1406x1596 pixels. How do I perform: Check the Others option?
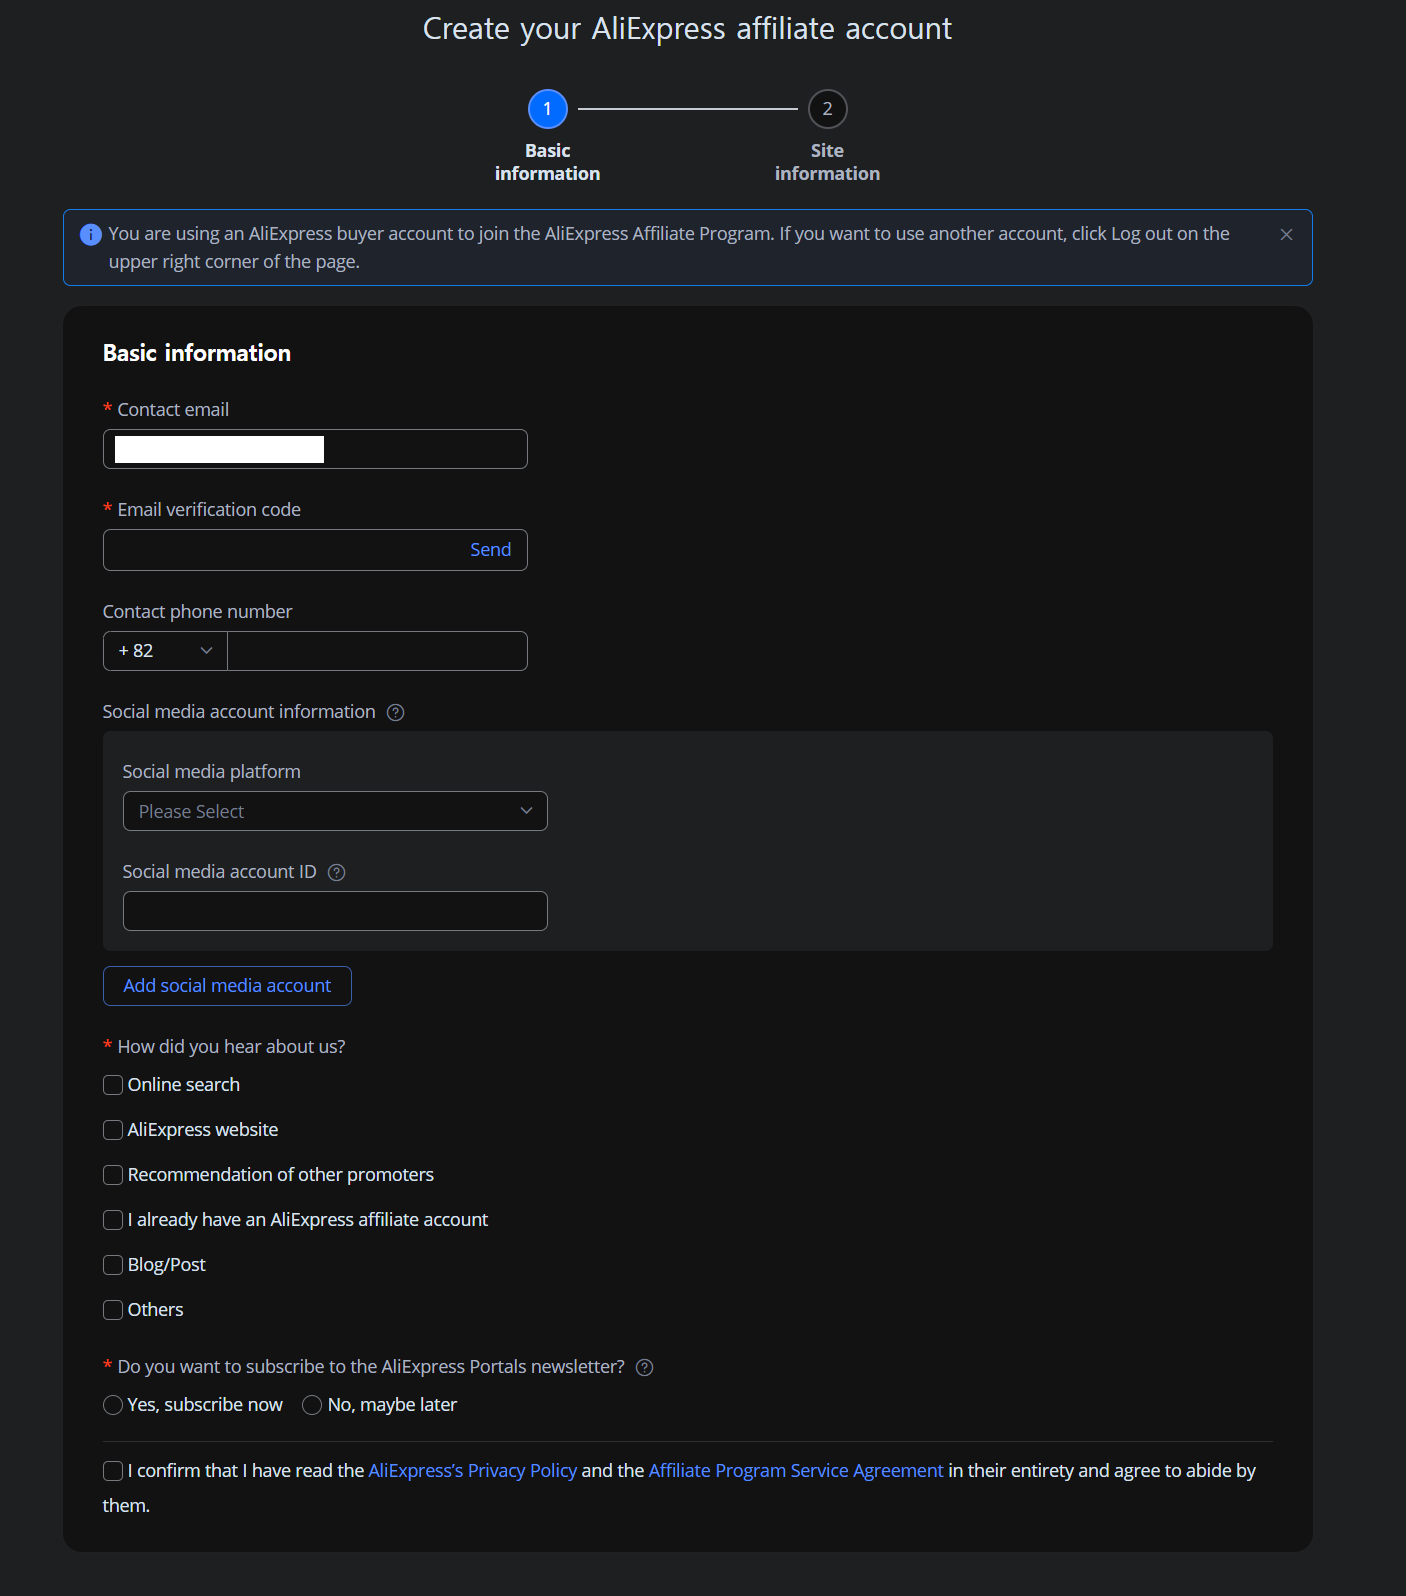tap(113, 1310)
